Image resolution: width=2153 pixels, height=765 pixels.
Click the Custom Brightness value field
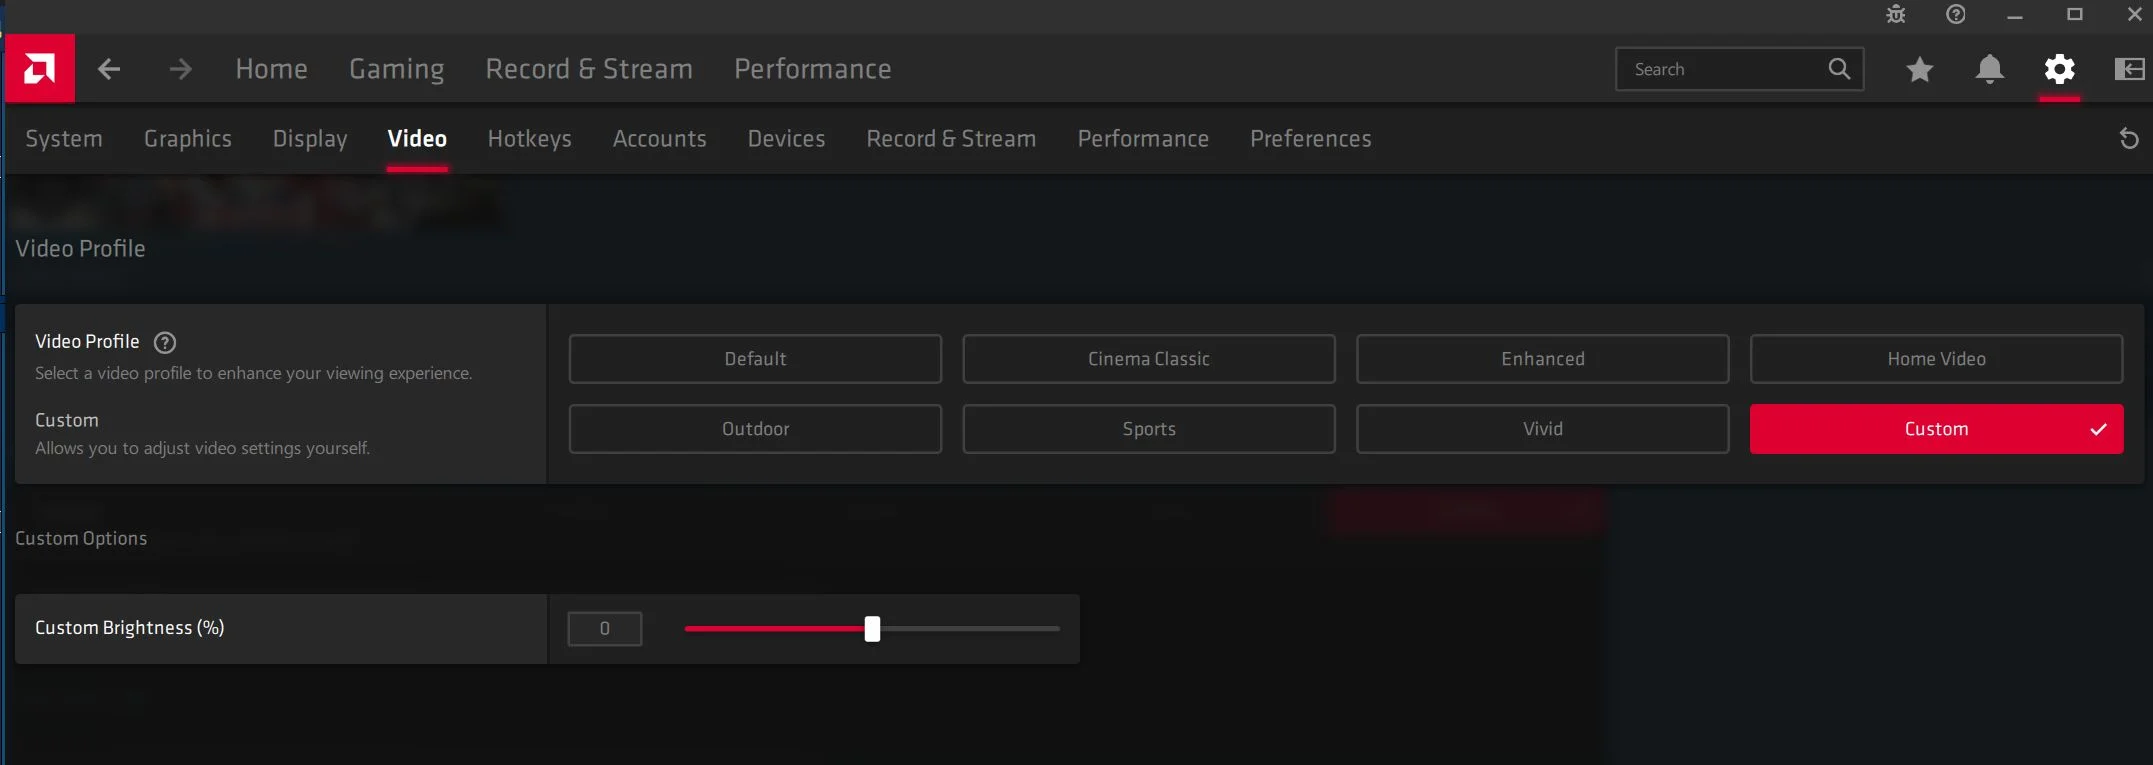[x=605, y=629]
